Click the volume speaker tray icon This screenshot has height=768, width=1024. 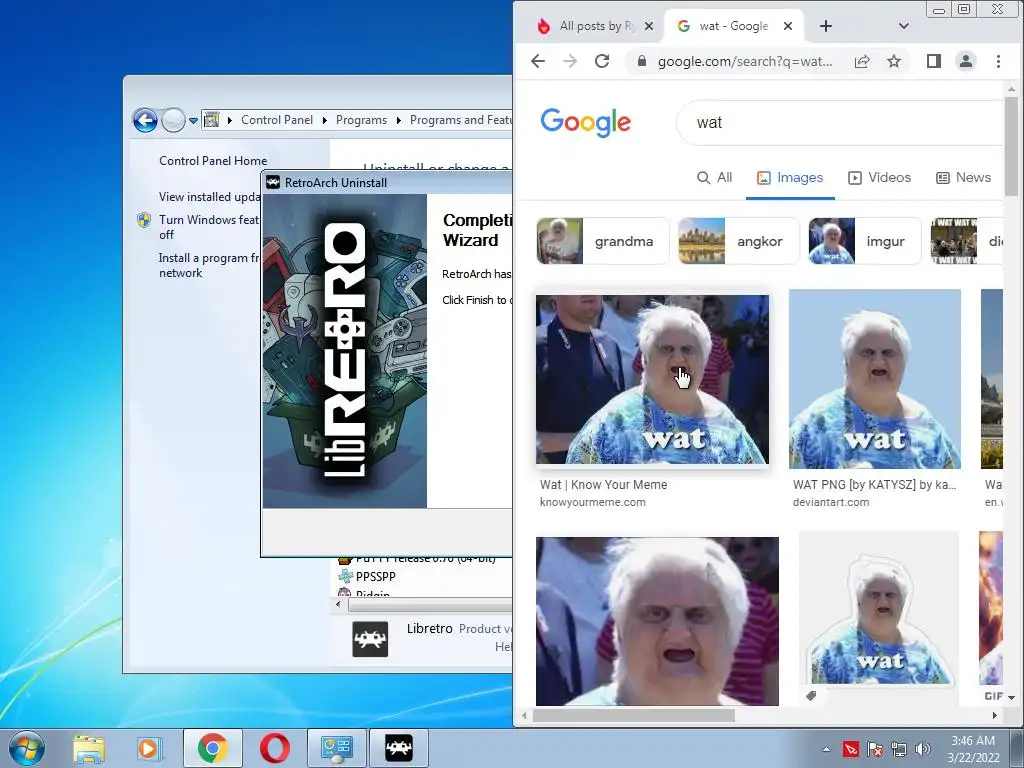click(923, 749)
